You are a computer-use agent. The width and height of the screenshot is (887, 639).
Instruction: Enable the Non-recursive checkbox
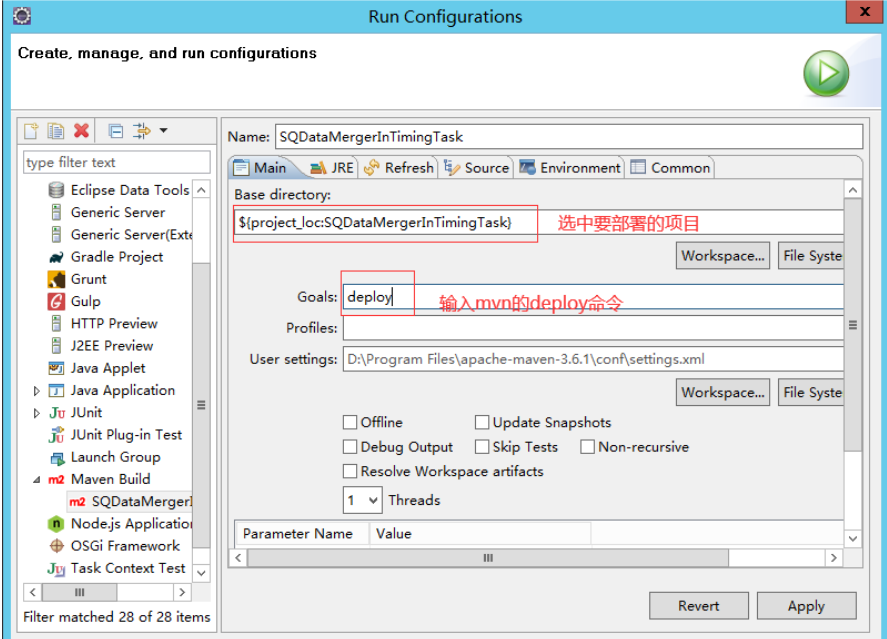pyautogui.click(x=588, y=447)
